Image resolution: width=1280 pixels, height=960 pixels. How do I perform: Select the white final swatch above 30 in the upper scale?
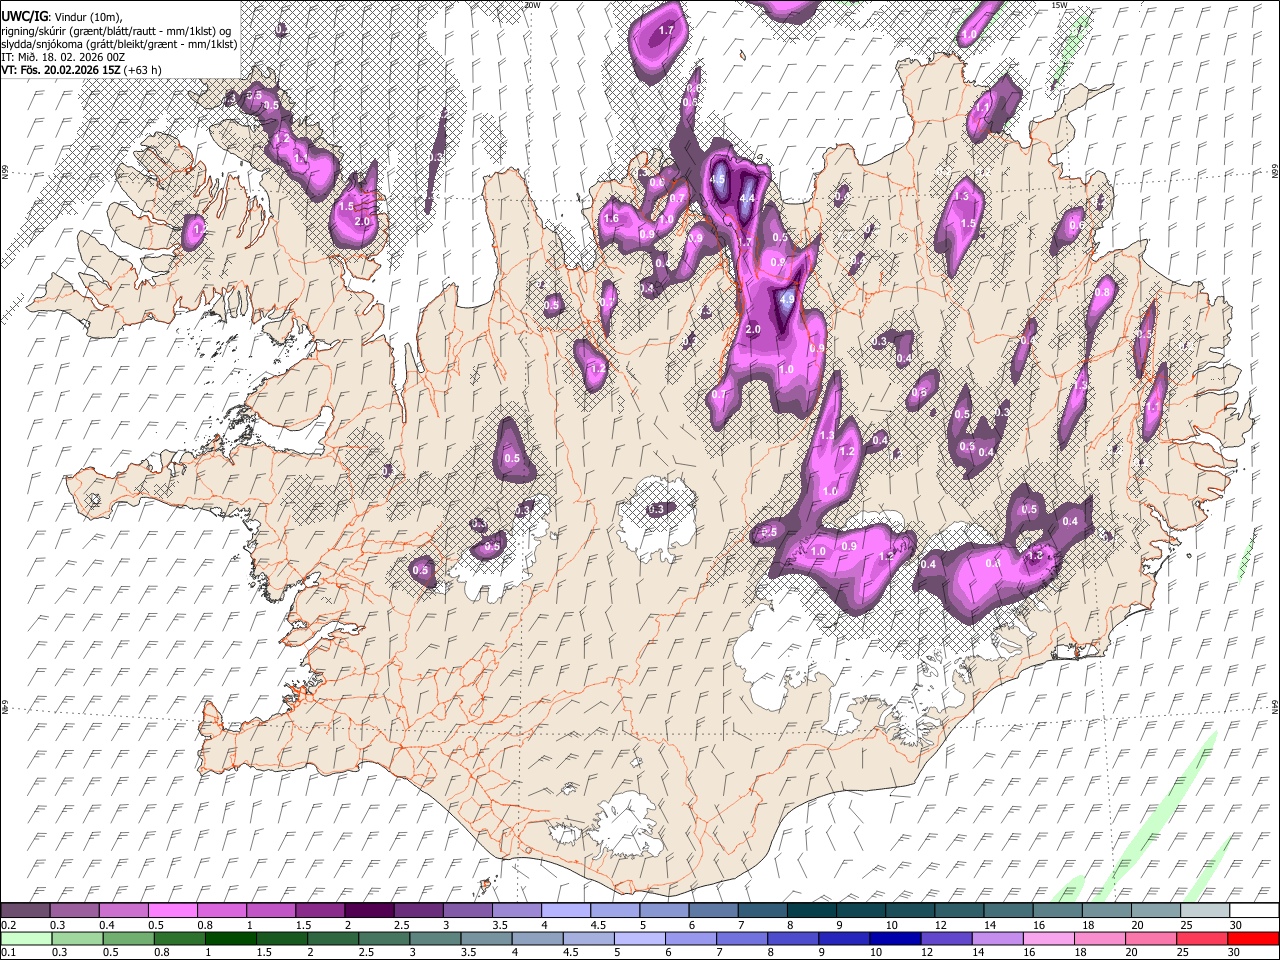(x=1254, y=910)
